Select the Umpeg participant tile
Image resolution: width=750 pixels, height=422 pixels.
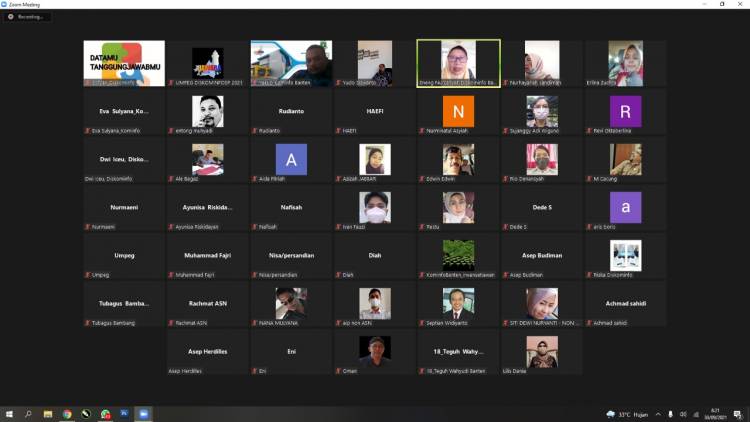point(124,255)
